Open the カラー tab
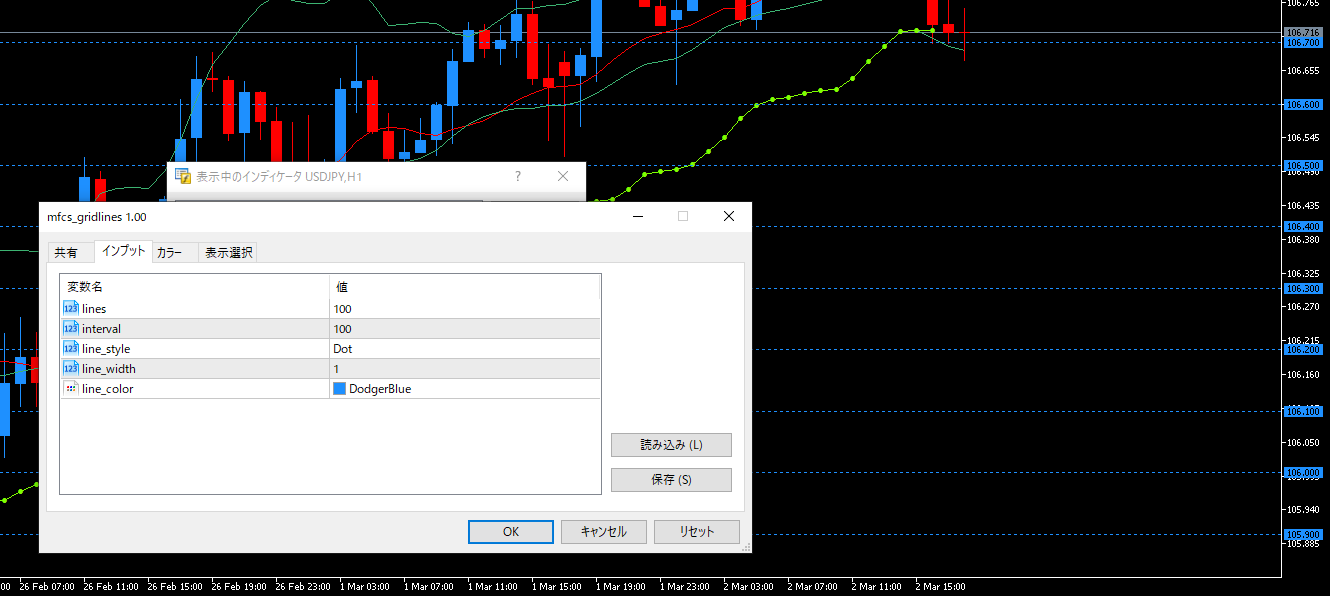Screen dimensions: 1330x596 (x=170, y=253)
